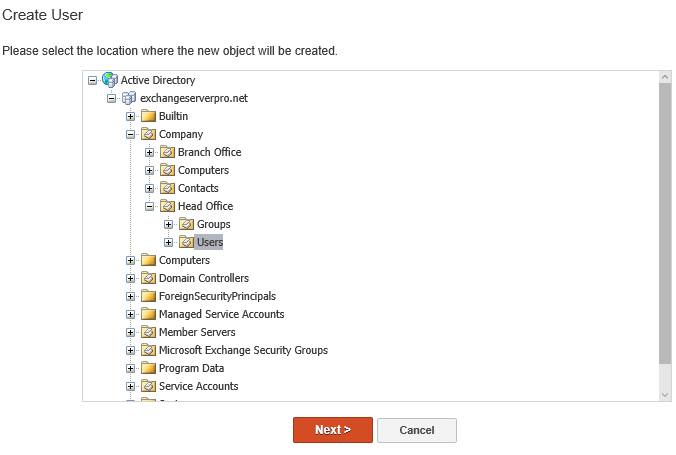
Task: Click the tree scrollbar down arrow
Action: click(665, 395)
